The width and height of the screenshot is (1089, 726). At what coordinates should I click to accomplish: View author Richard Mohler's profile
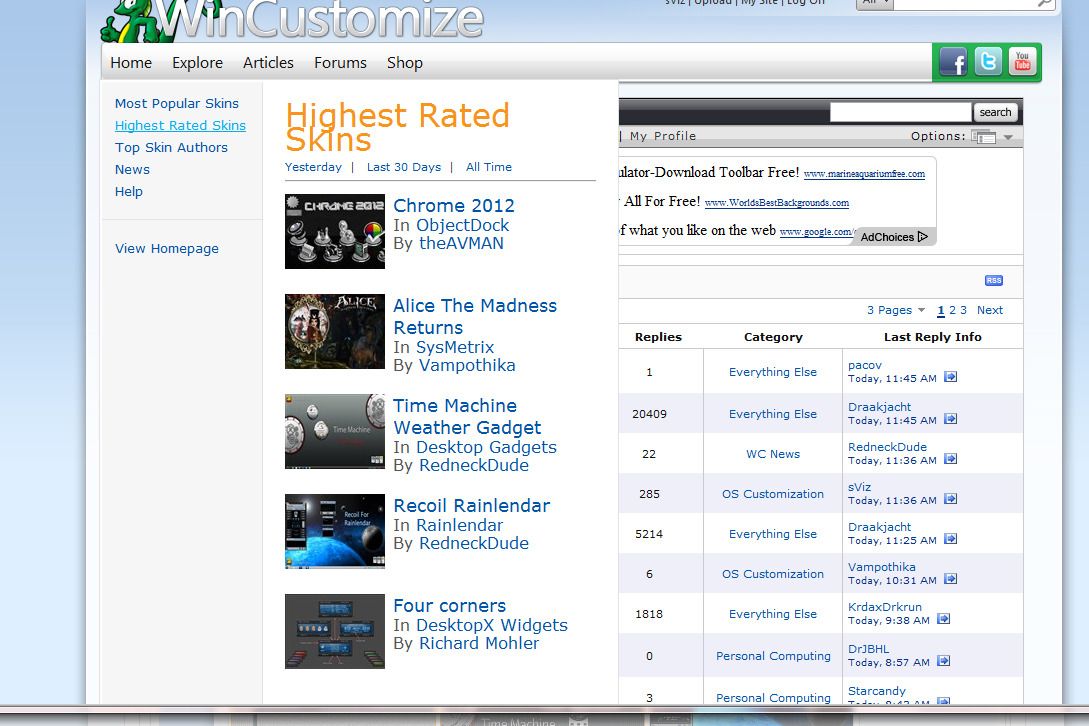point(479,643)
